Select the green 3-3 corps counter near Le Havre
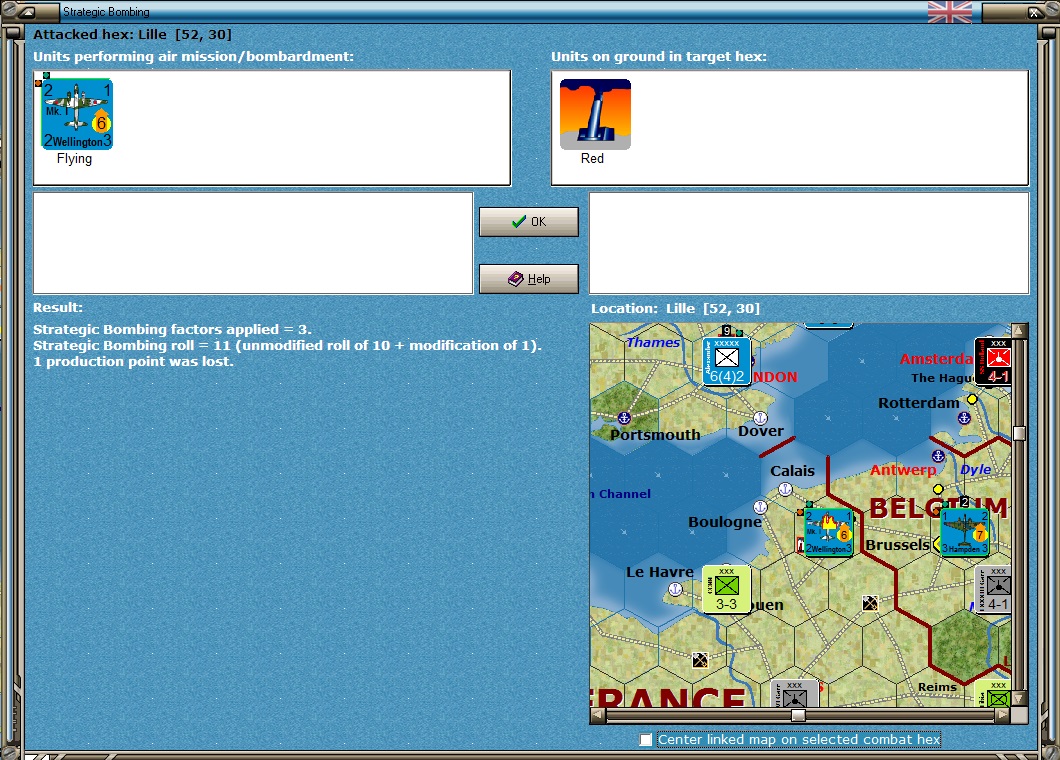The image size is (1060, 760). (726, 590)
